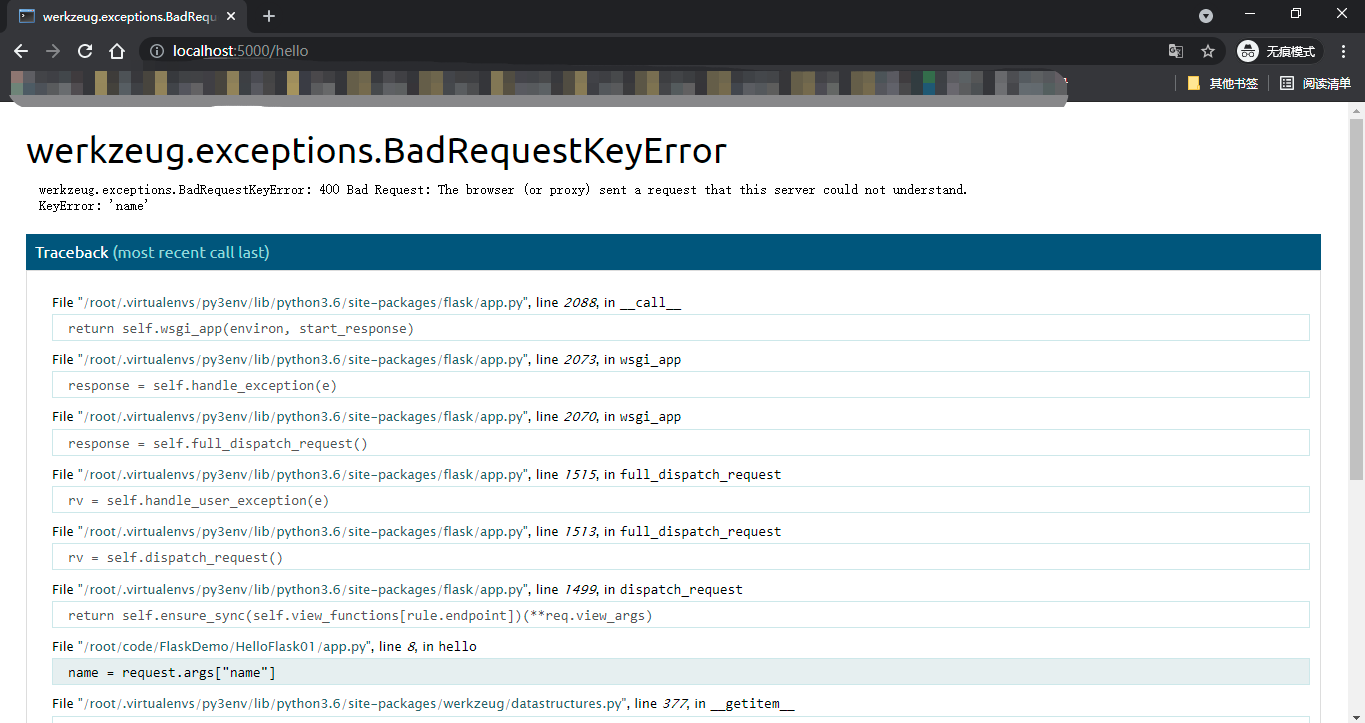Click file line for app.py line 2088 __call__
The width and height of the screenshot is (1365, 723).
click(366, 302)
